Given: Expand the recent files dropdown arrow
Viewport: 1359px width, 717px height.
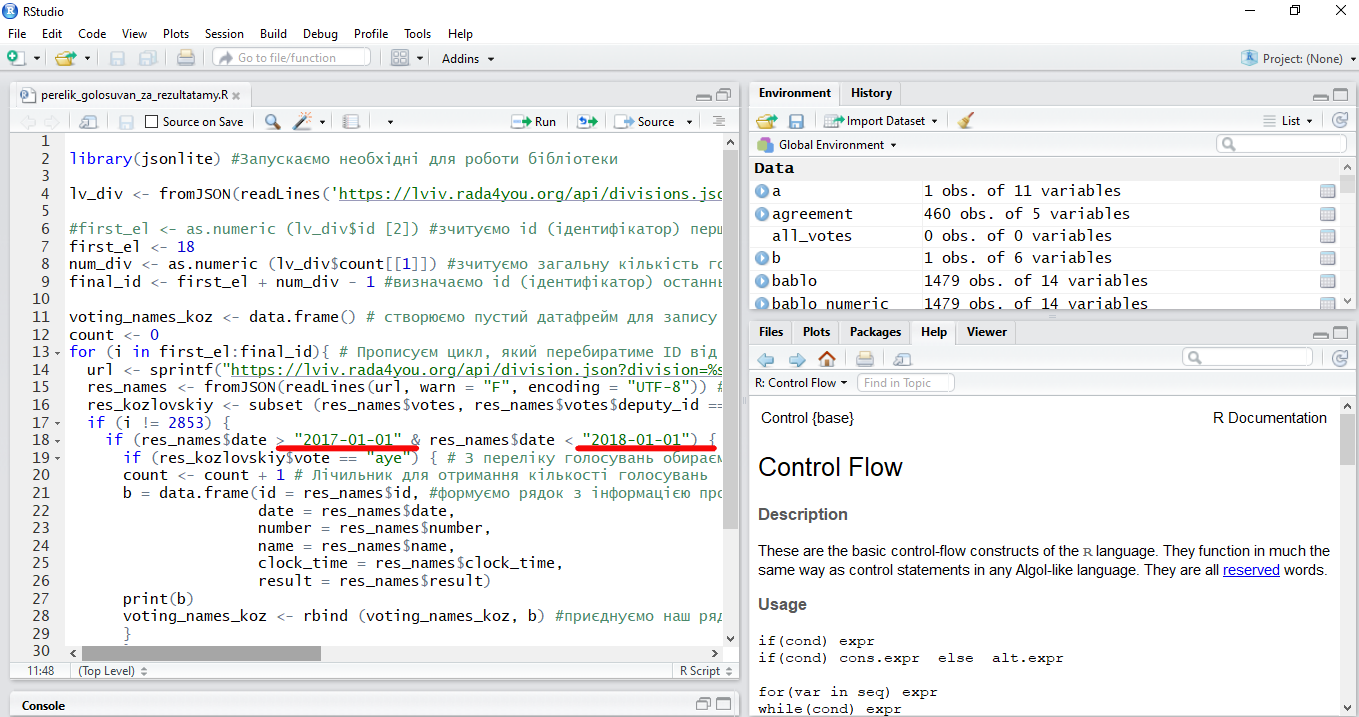Looking at the screenshot, I should pyautogui.click(x=87, y=59).
